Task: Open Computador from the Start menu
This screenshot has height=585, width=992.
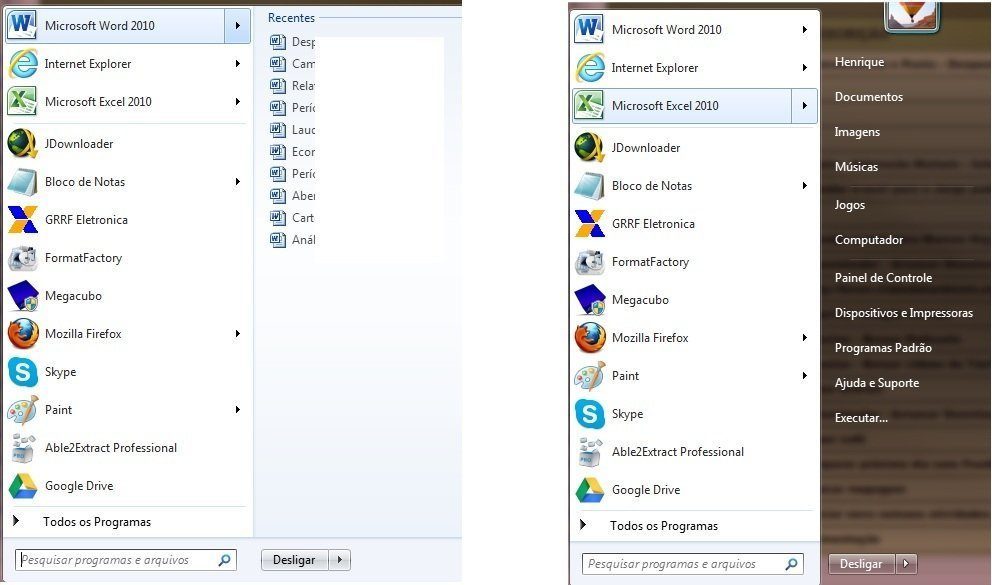Action: 869,240
